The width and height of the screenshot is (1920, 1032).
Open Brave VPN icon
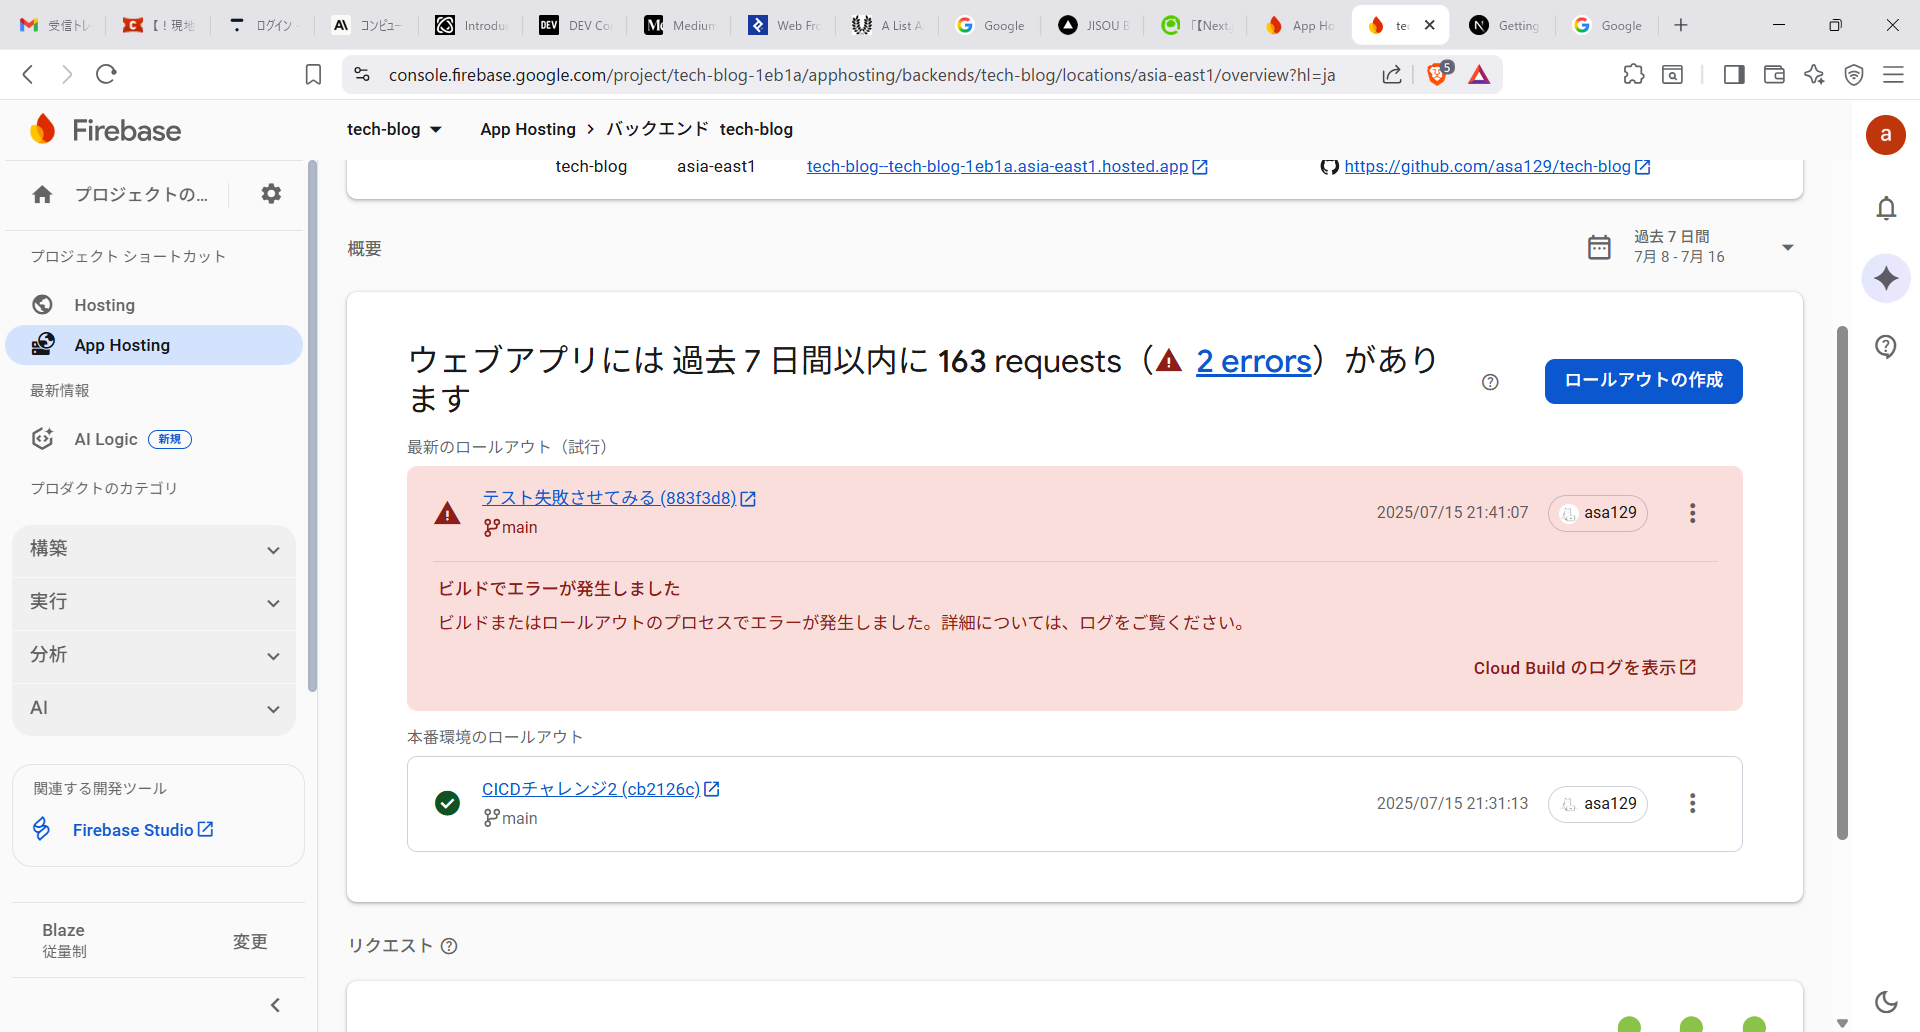point(1854,75)
